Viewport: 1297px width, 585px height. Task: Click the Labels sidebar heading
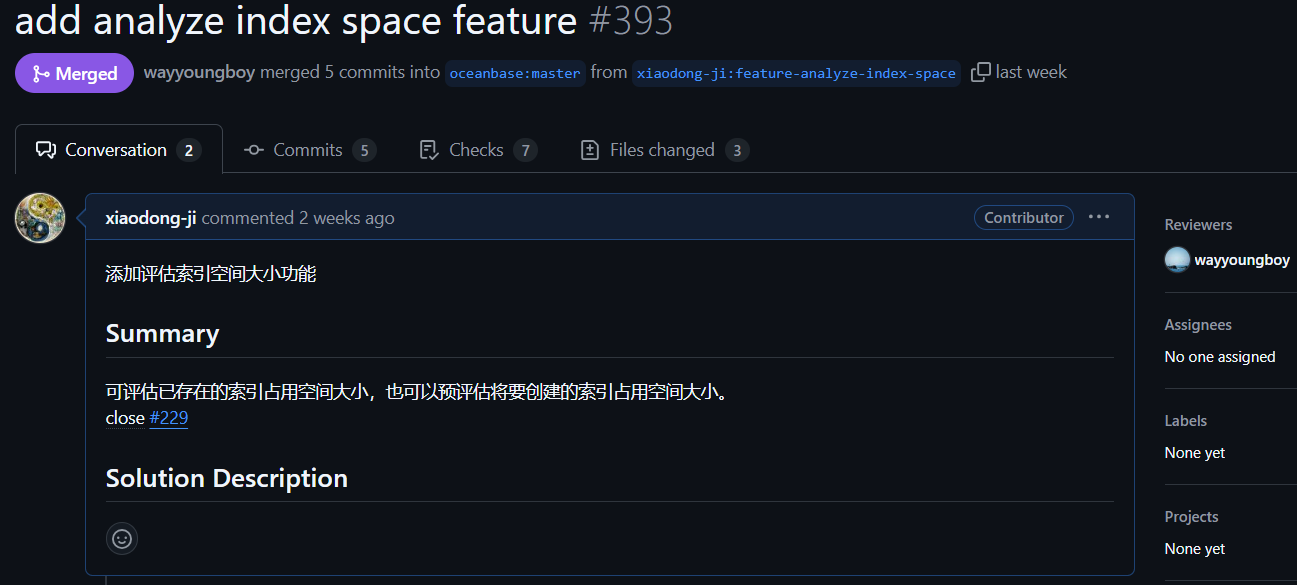1186,421
